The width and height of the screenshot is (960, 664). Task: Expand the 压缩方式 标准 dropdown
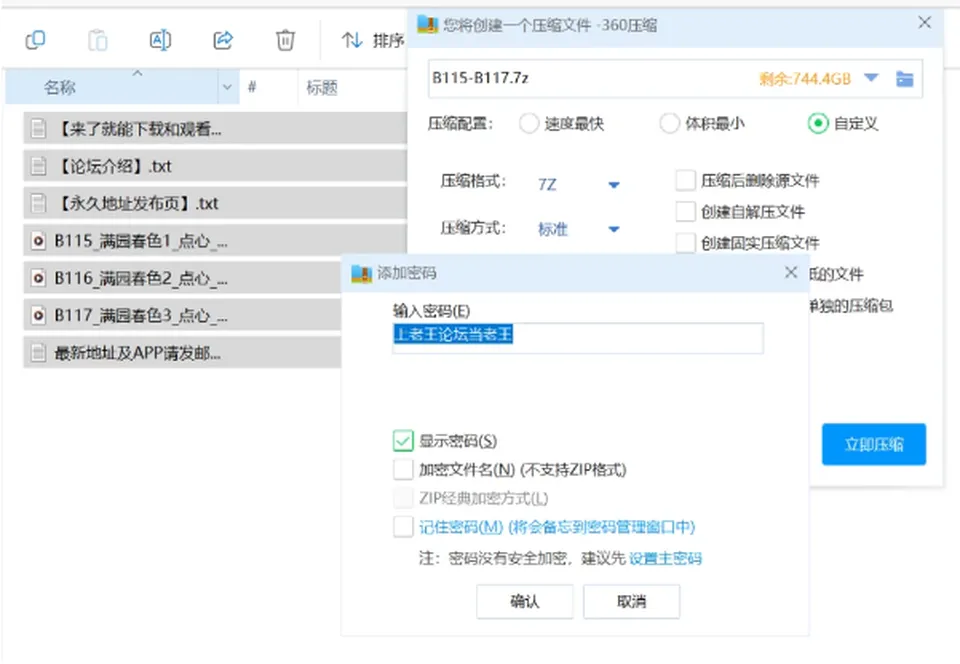[614, 229]
